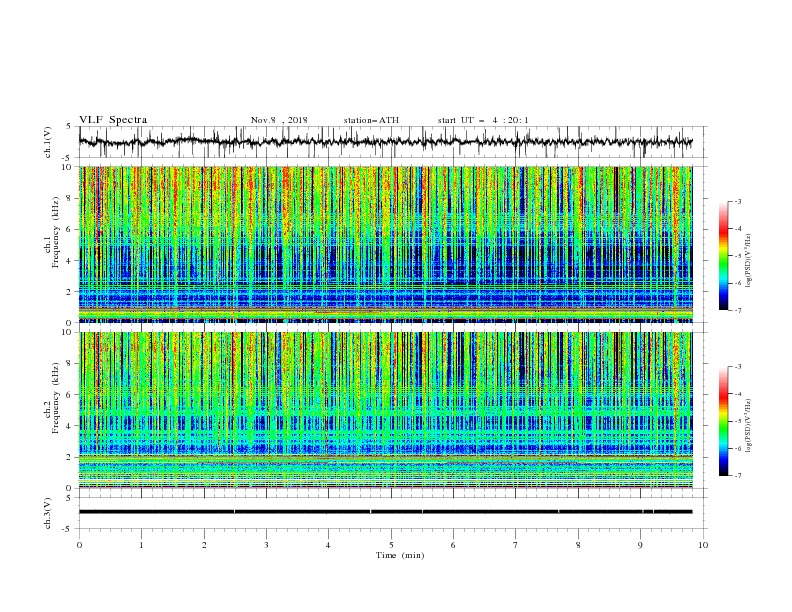Click the "-7" tick on ch.1 colorbar
This screenshot has width=792, height=612.
(737, 311)
